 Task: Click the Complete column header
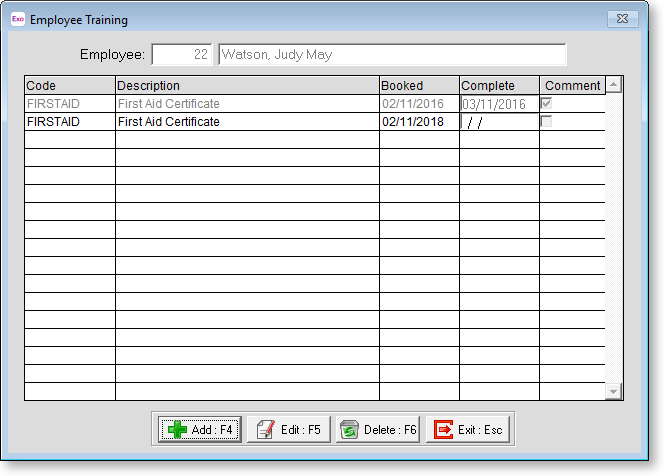(499, 86)
